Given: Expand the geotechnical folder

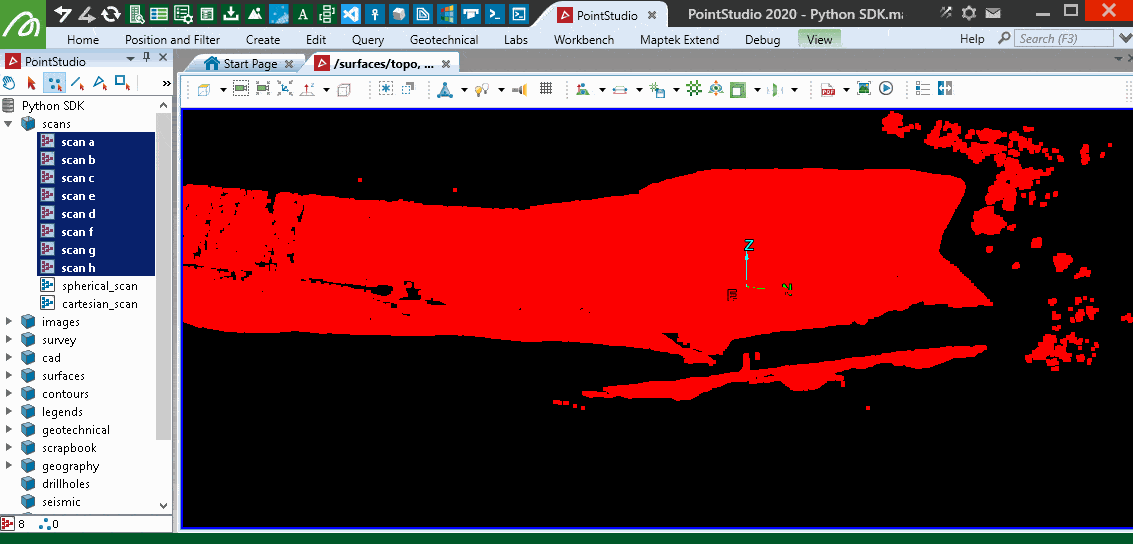Looking at the screenshot, I should pos(9,430).
